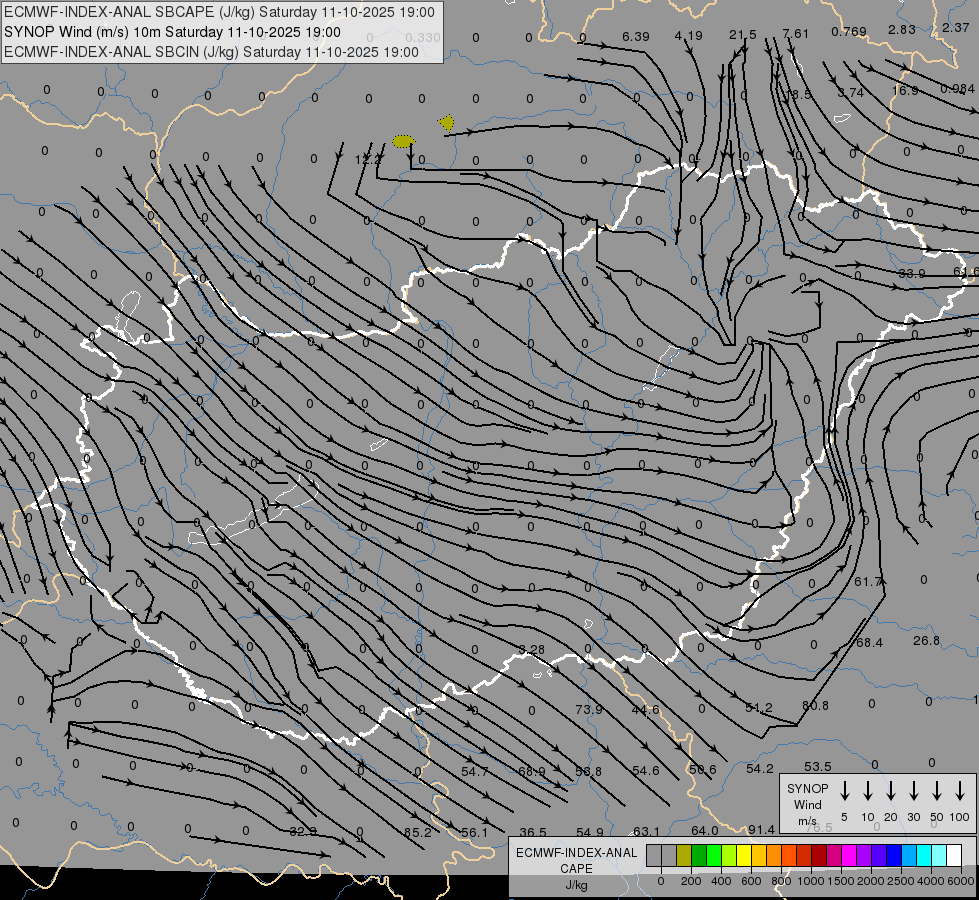Click the CAPE value 73.9

click(x=589, y=710)
